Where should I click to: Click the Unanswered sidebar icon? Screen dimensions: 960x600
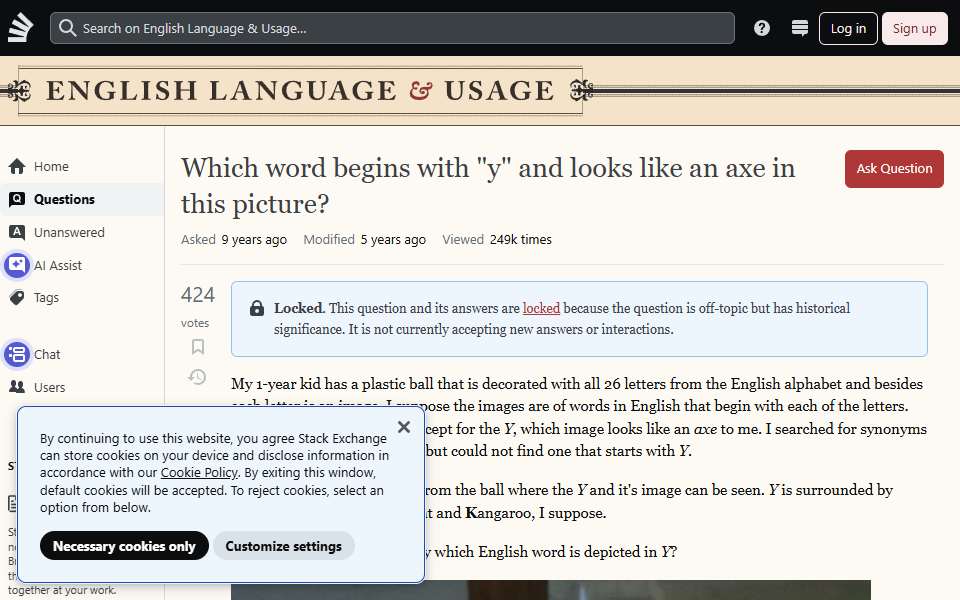click(x=17, y=232)
